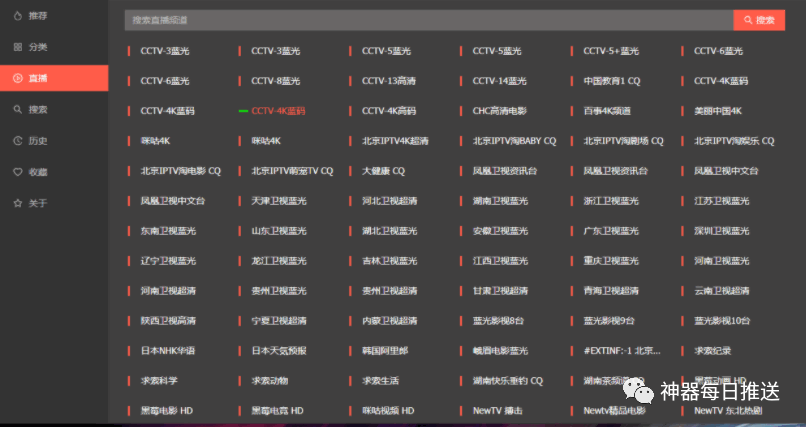
Task: Select the 贵州卫视蓝光 channel
Action: click(x=279, y=291)
